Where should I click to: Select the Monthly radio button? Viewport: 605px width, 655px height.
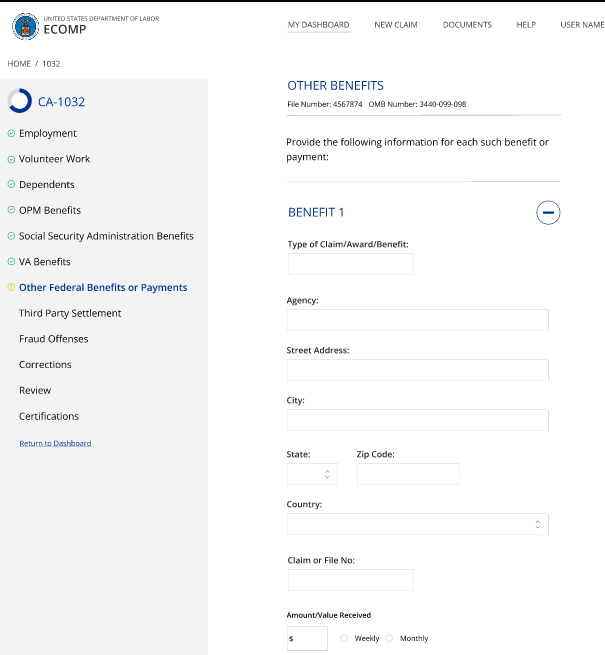[390, 638]
